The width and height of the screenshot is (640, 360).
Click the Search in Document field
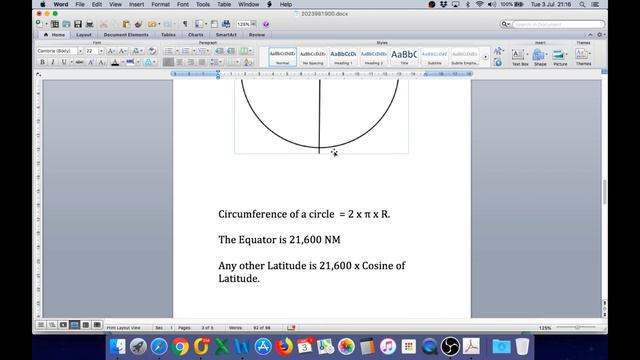[558, 24]
